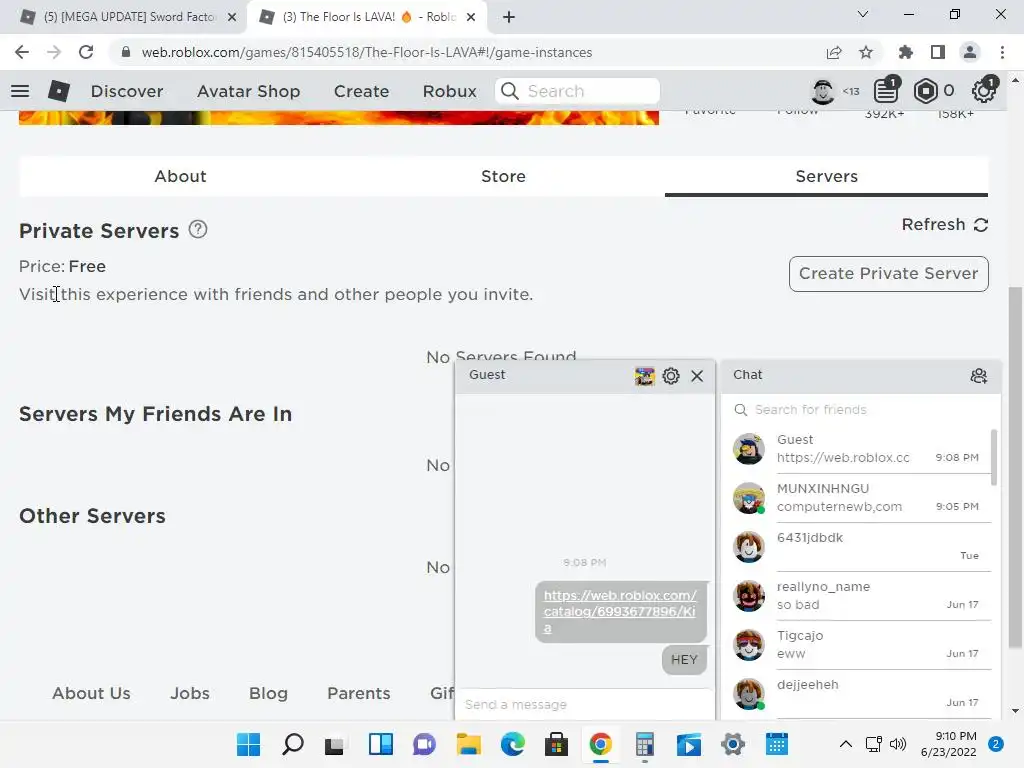Image resolution: width=1024 pixels, height=768 pixels.
Task: Switch to the About tab
Action: 180,176
